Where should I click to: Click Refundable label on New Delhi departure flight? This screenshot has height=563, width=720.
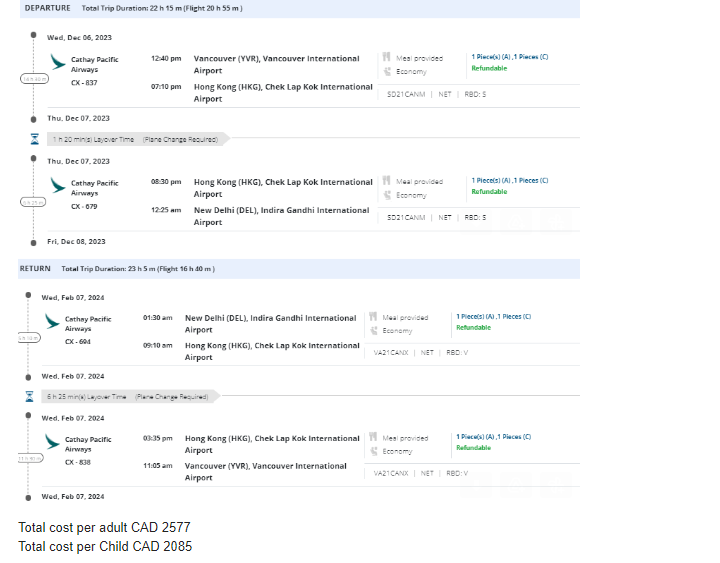(x=473, y=328)
